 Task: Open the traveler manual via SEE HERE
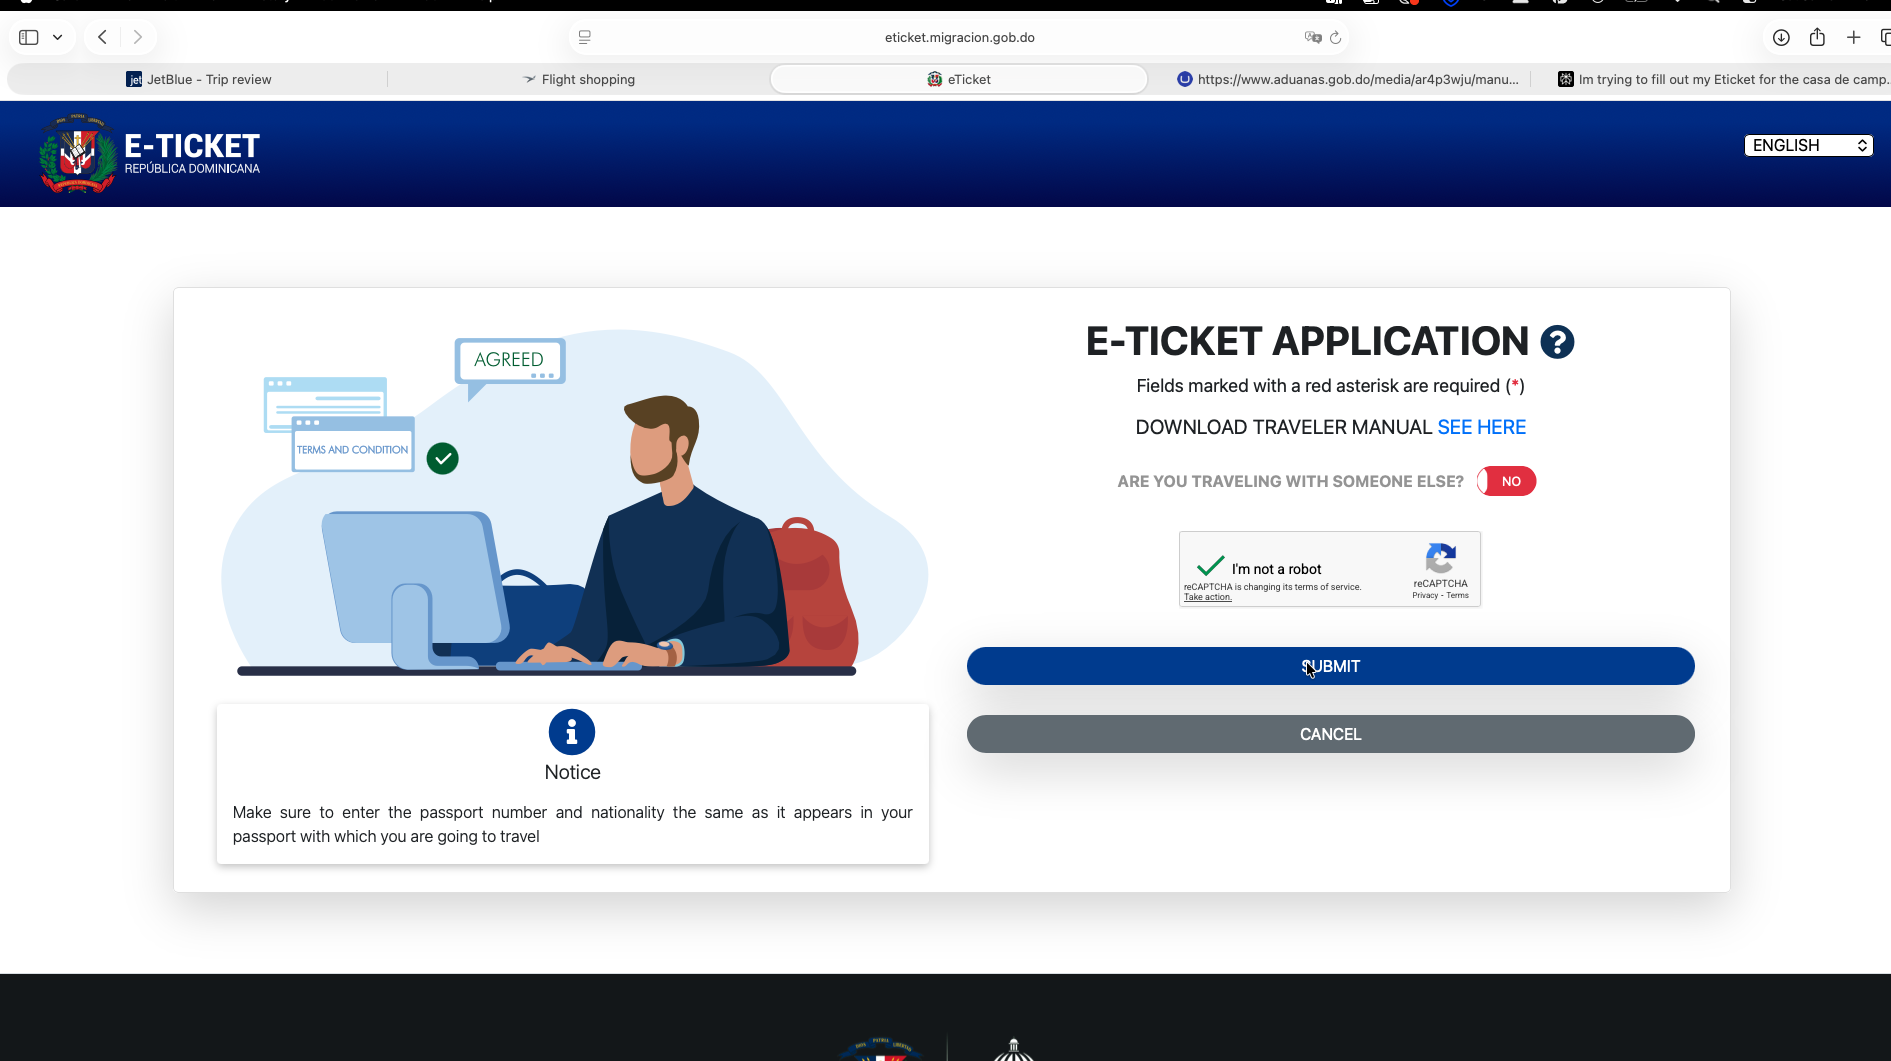(1481, 427)
